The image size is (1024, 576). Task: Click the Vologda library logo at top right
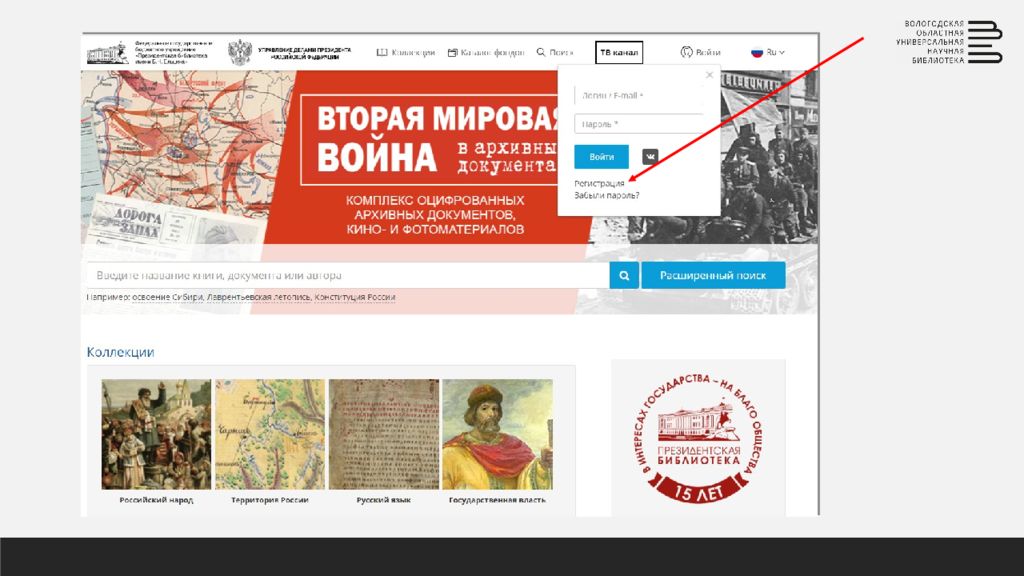[949, 42]
